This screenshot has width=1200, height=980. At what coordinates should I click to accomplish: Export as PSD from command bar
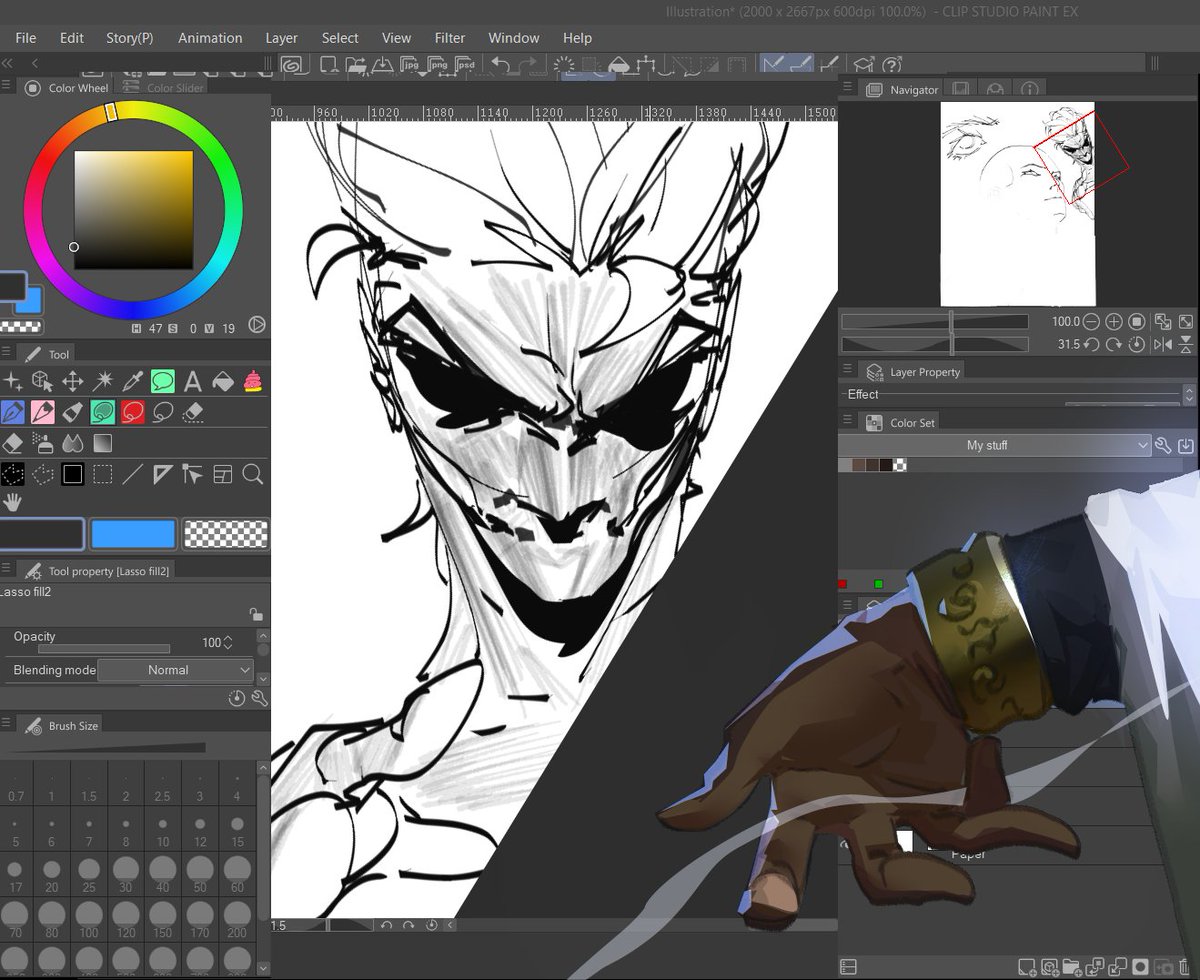[464, 65]
